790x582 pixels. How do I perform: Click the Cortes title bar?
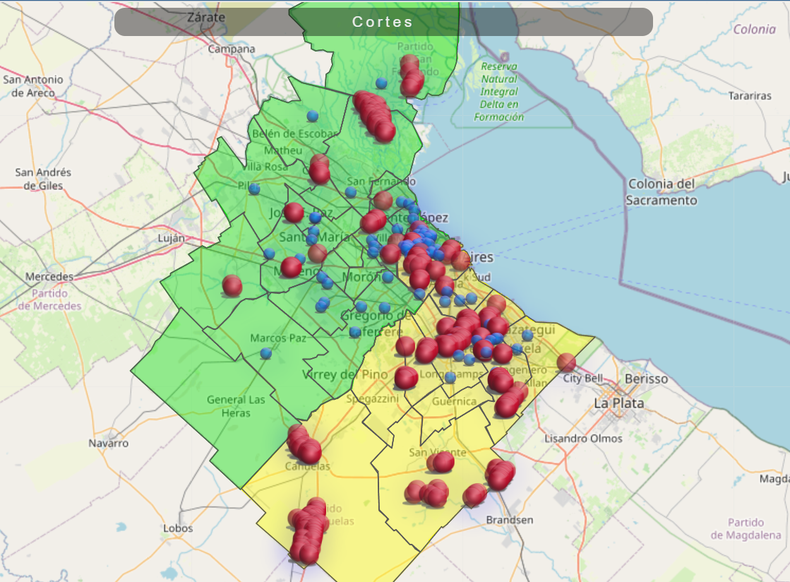pos(383,22)
